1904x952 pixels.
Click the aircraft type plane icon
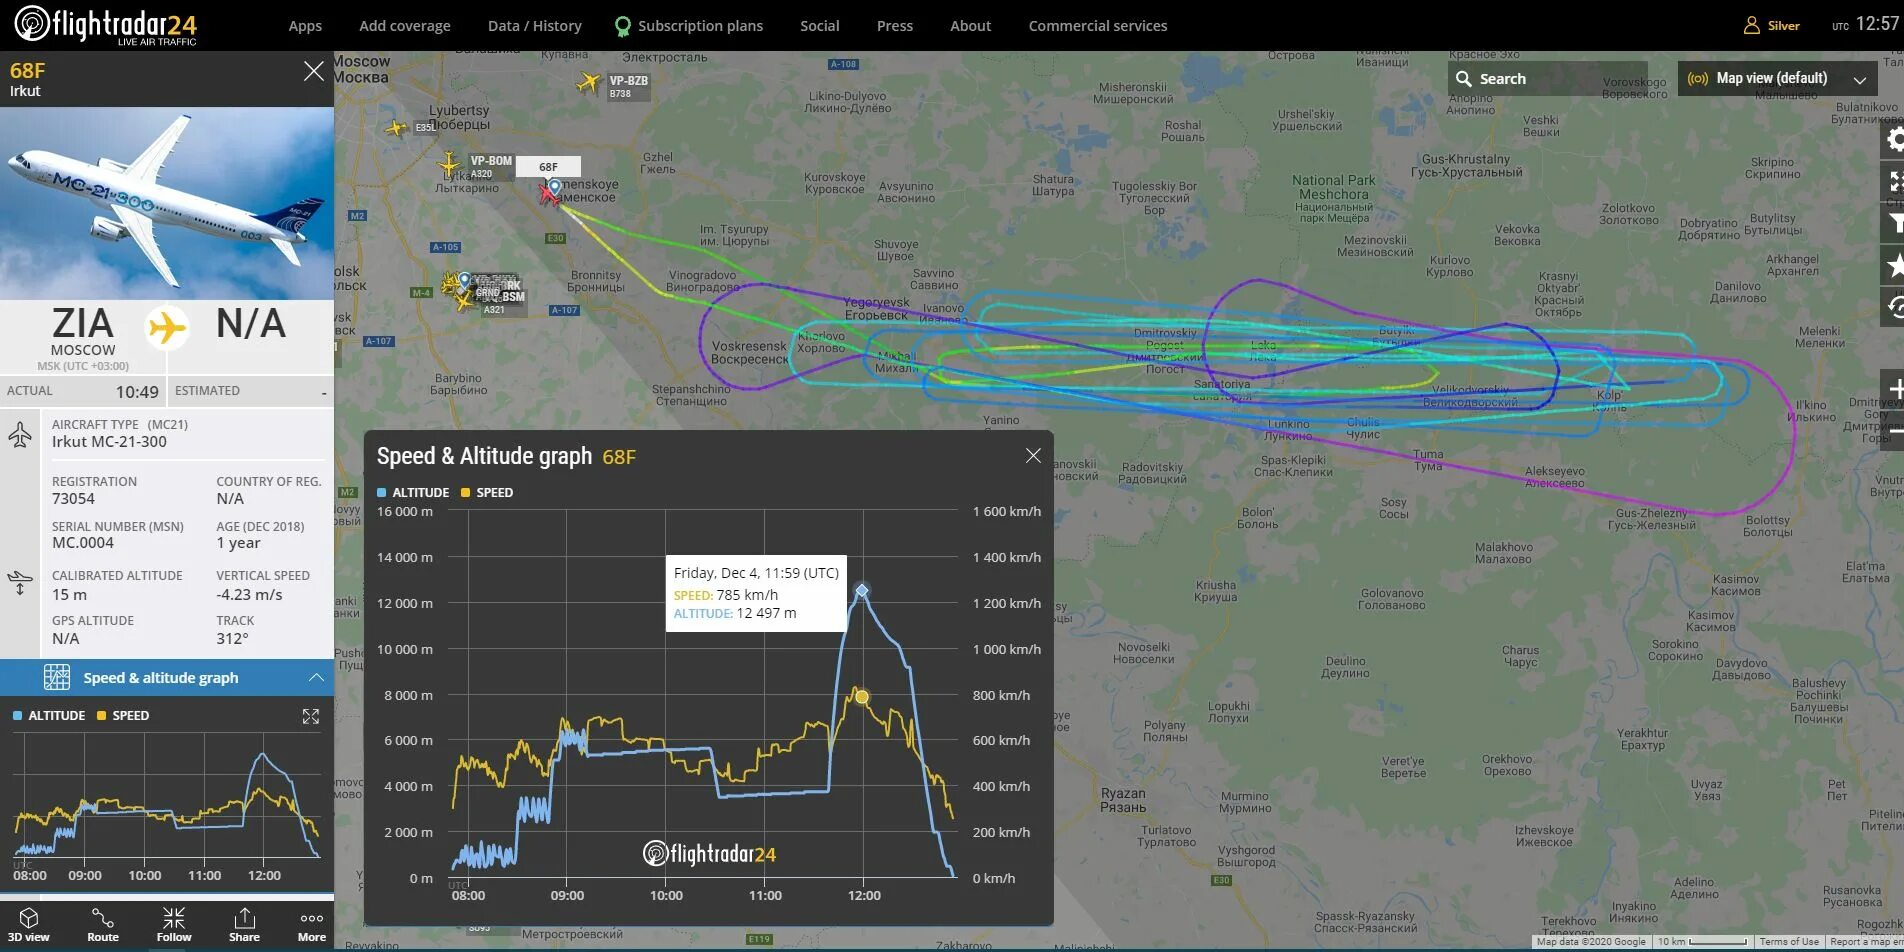pyautogui.click(x=20, y=435)
